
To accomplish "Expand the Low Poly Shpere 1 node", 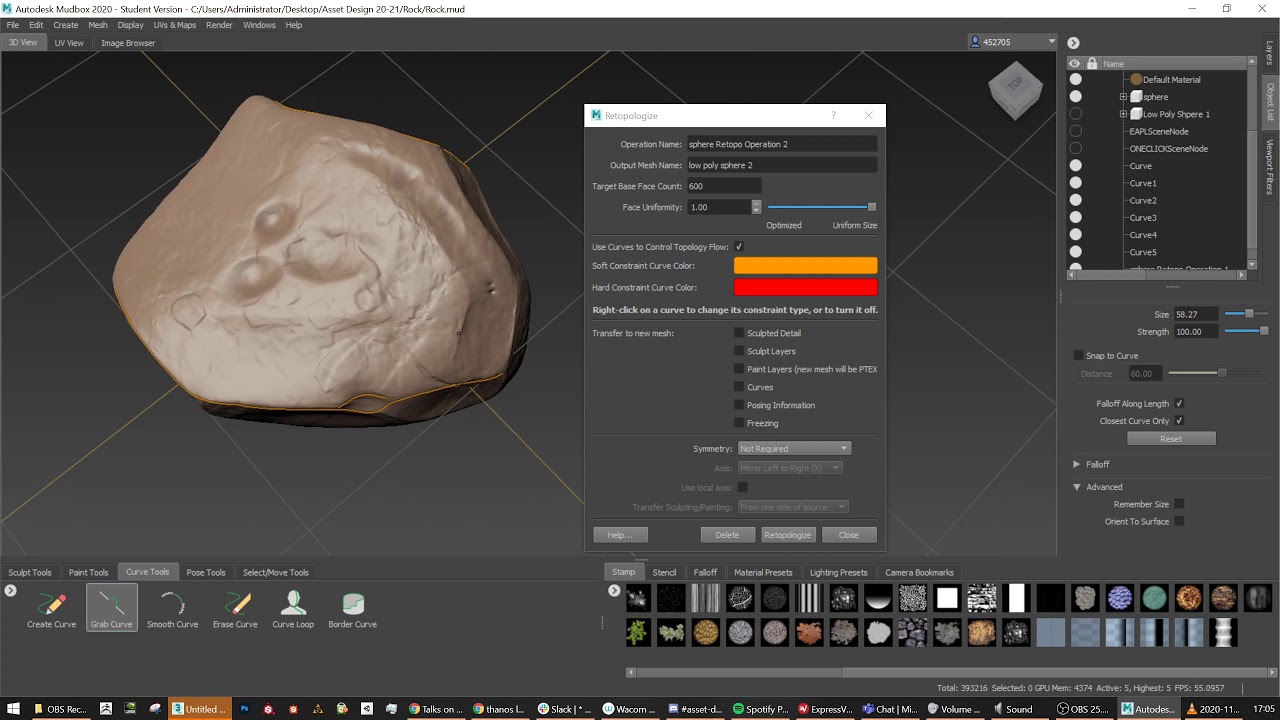I will [x=1123, y=114].
